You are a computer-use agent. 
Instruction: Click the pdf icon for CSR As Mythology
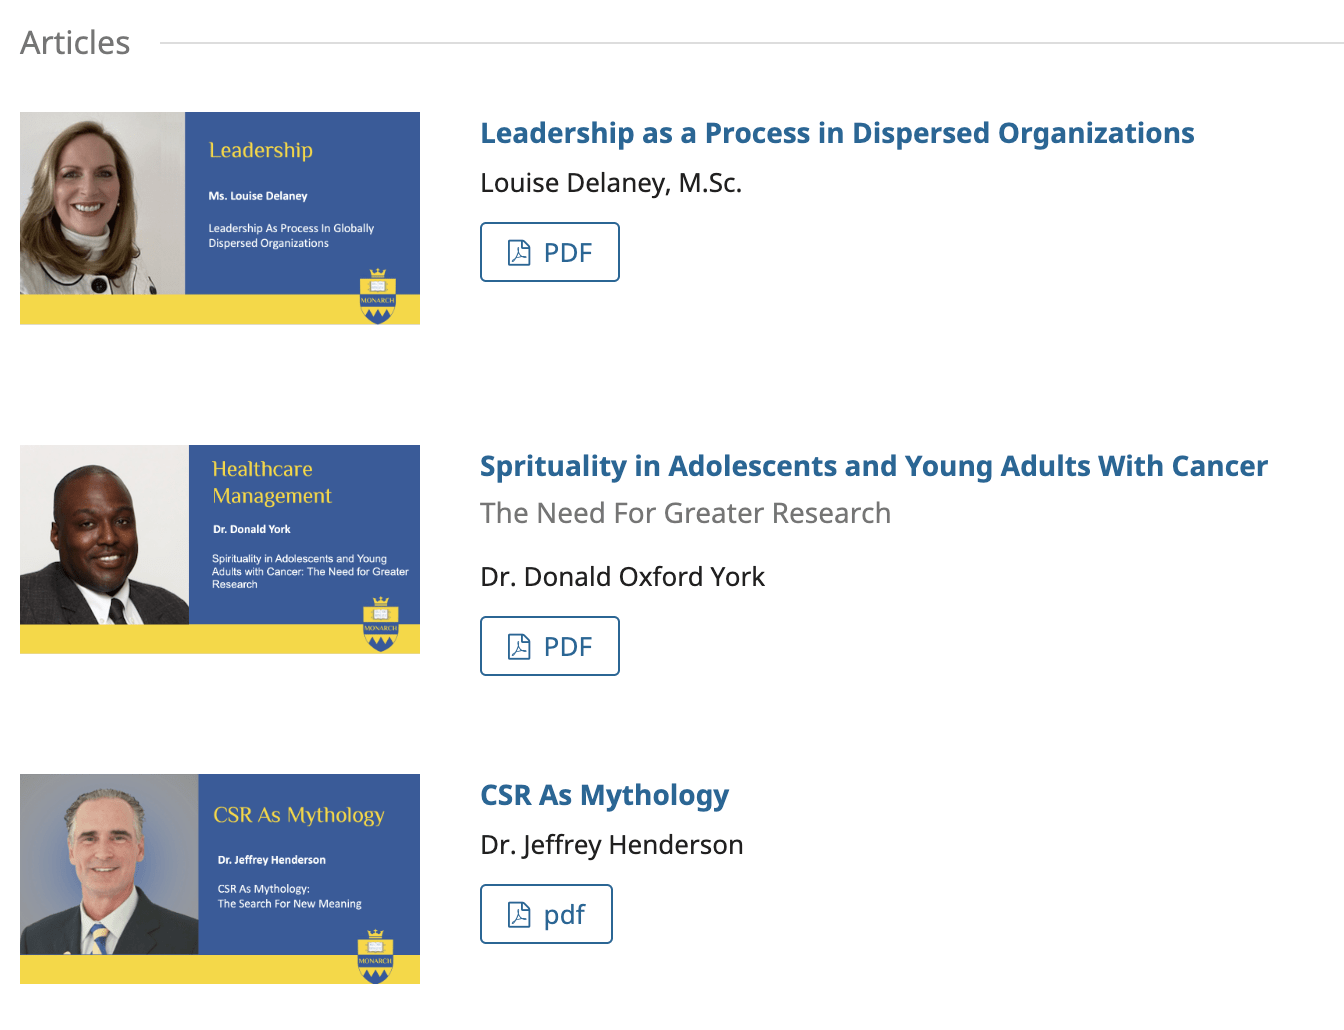[x=519, y=915]
